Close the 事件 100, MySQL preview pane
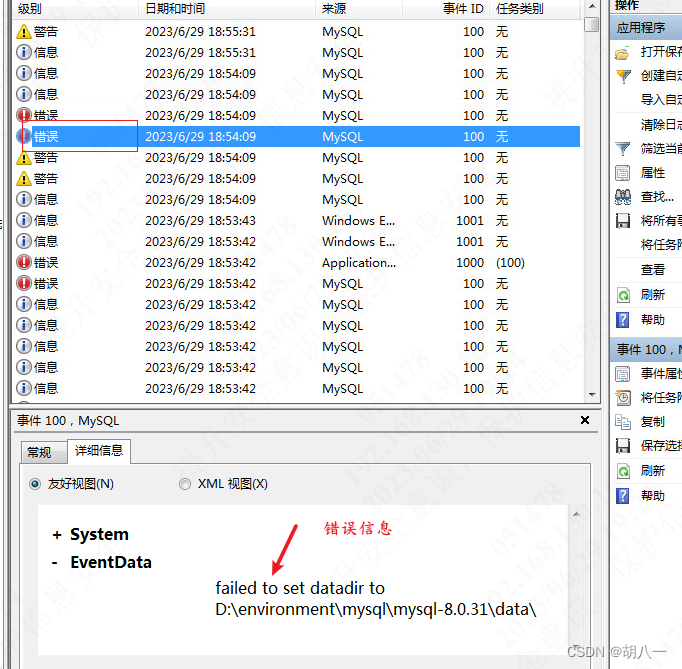The width and height of the screenshot is (682, 669). click(585, 420)
